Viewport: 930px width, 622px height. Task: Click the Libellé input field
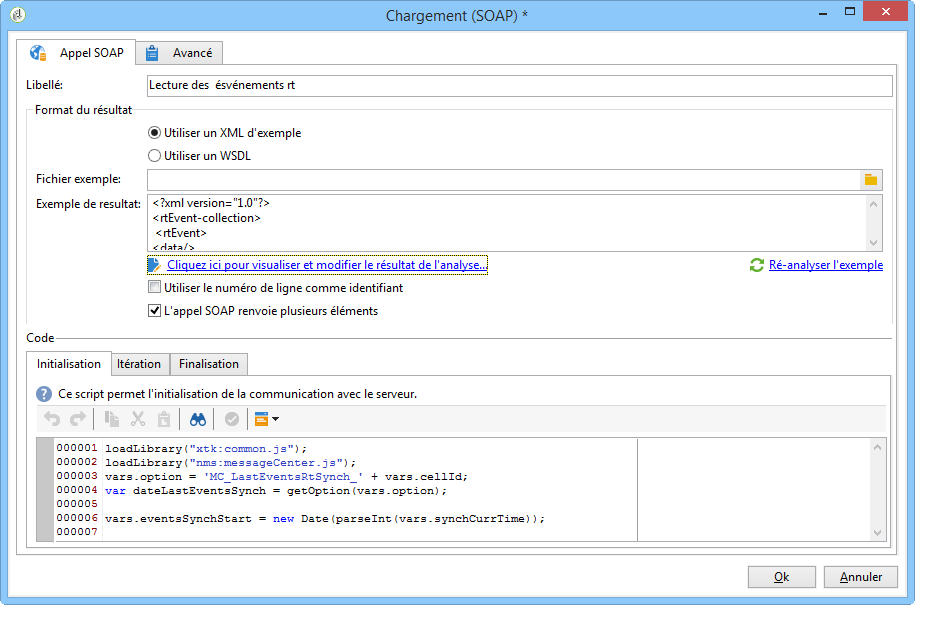coord(520,85)
